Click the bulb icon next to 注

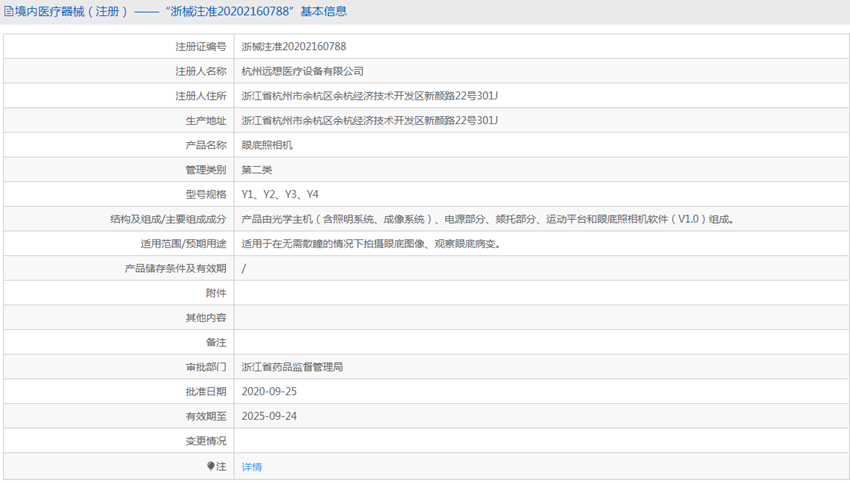click(x=211, y=466)
